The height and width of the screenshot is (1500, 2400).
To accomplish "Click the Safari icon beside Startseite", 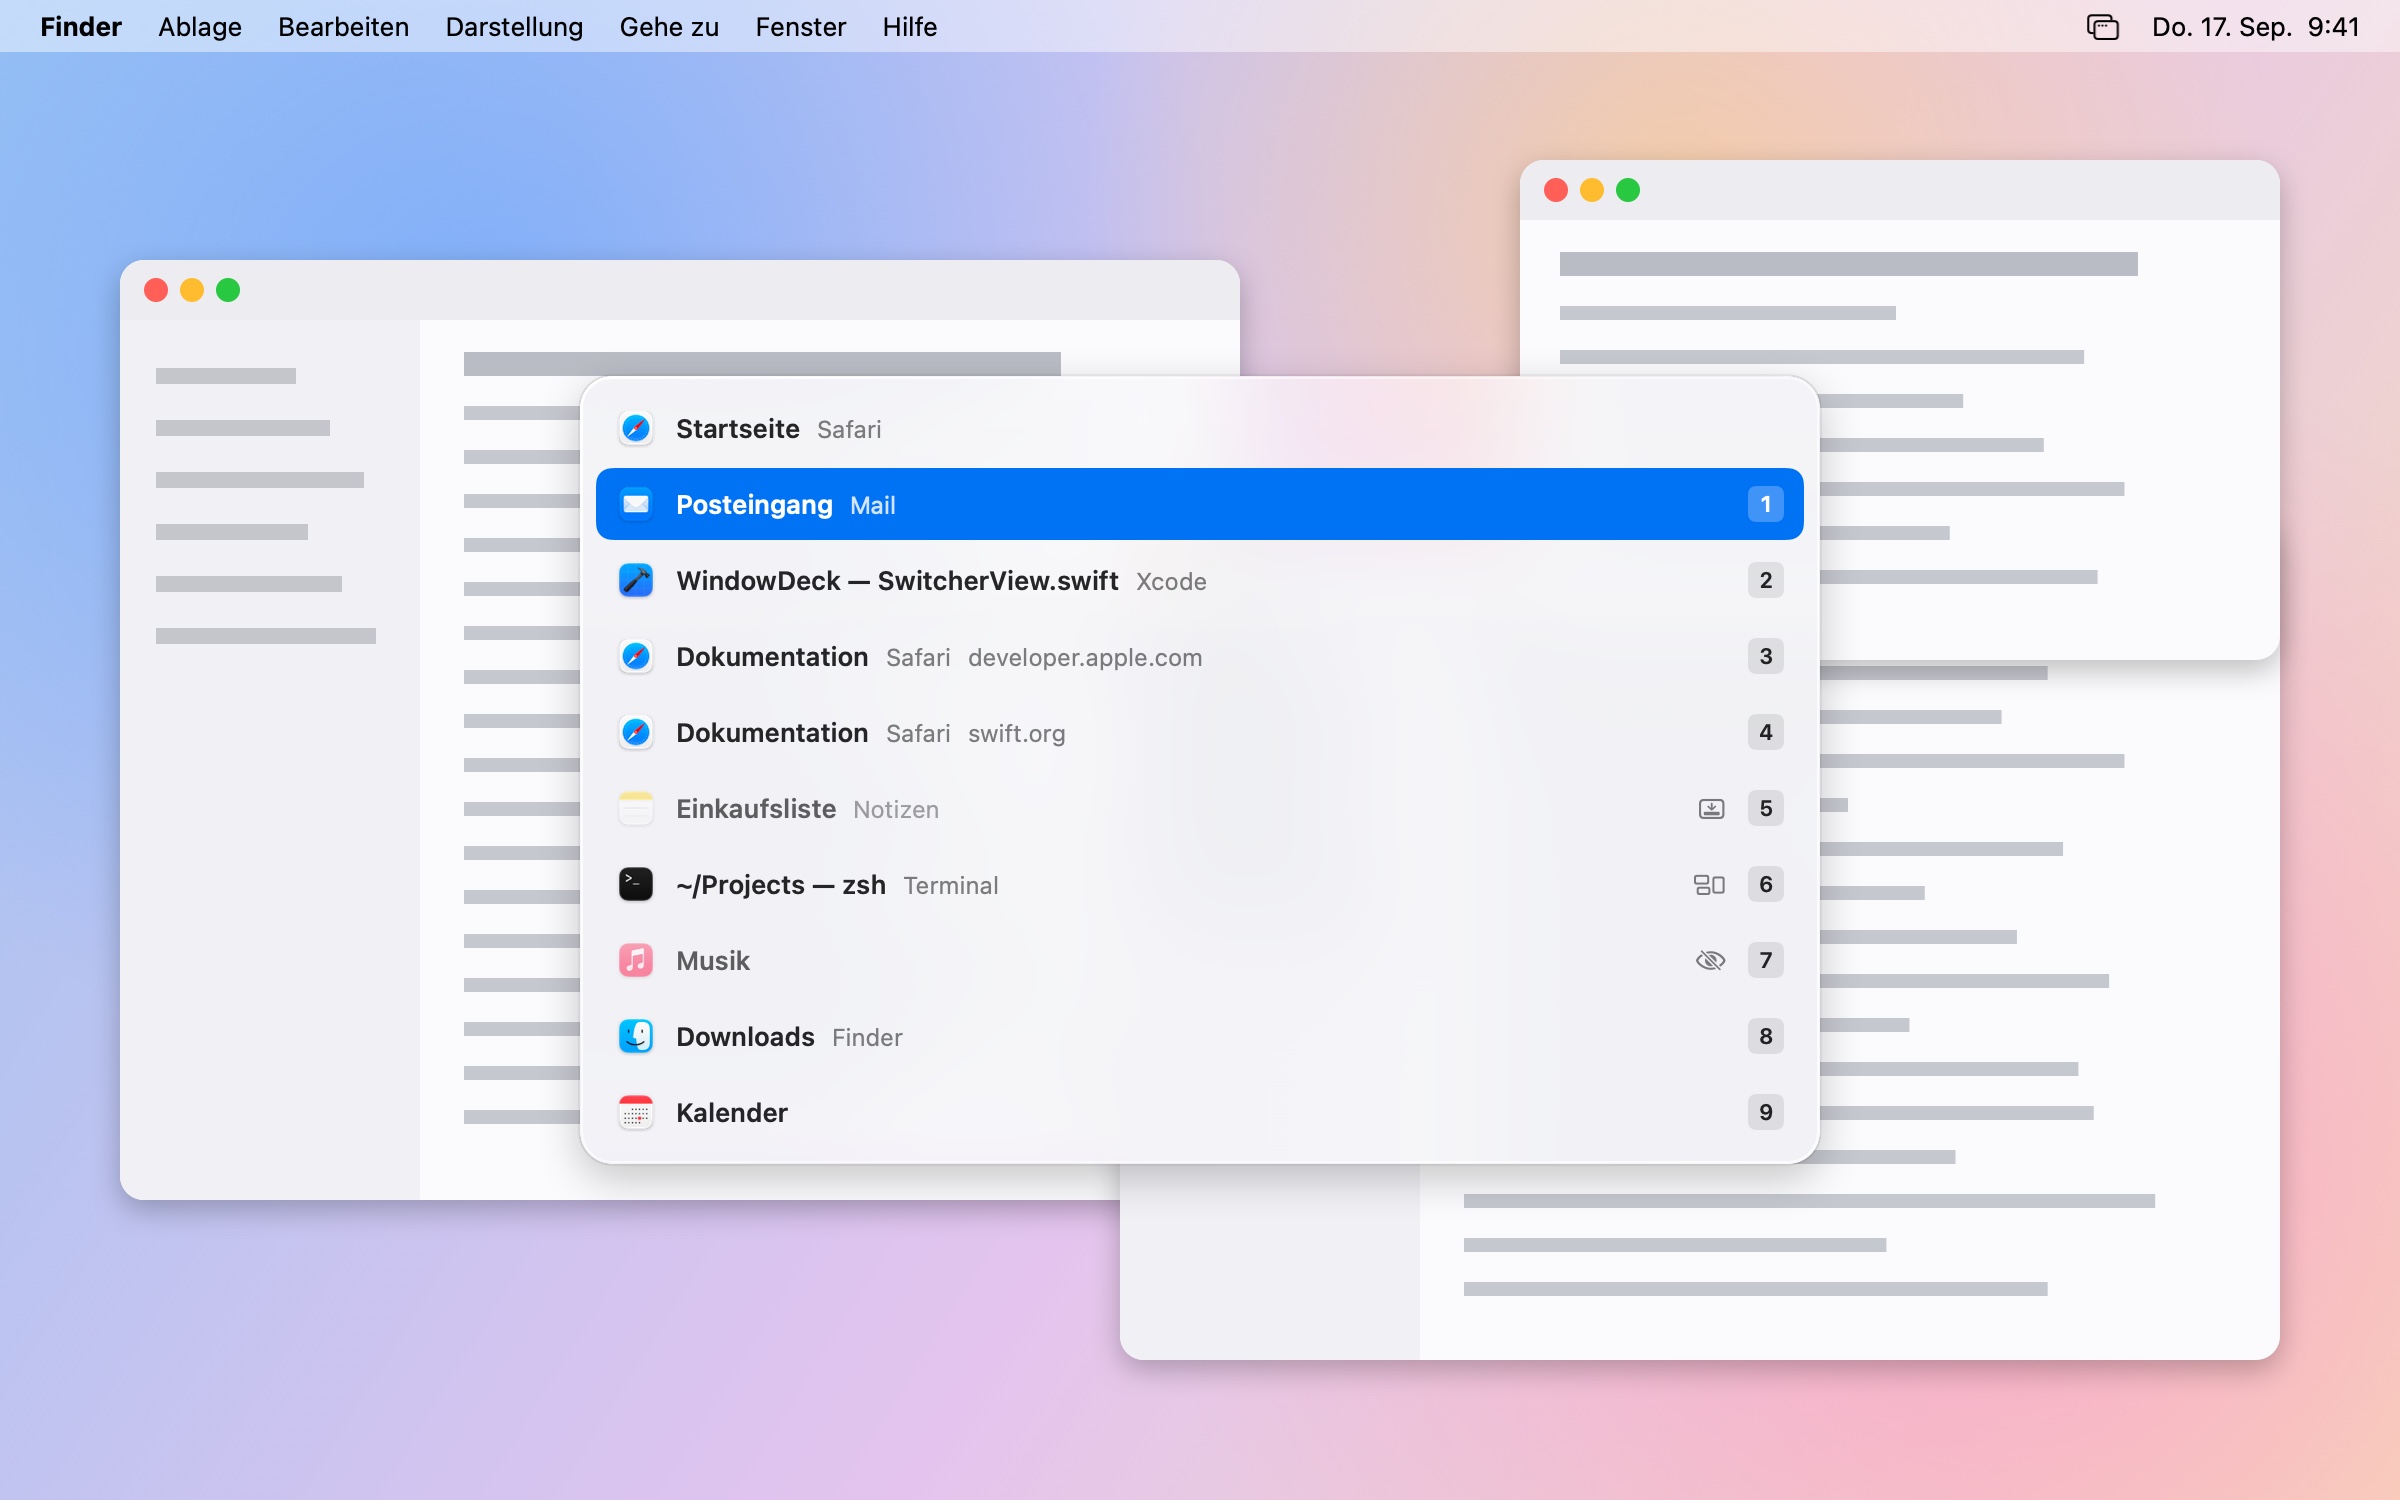I will click(x=636, y=429).
